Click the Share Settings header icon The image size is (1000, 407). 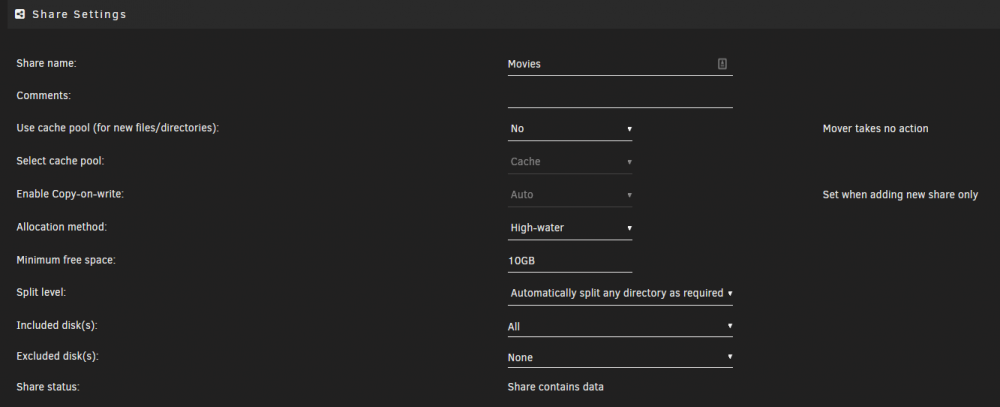click(x=20, y=14)
